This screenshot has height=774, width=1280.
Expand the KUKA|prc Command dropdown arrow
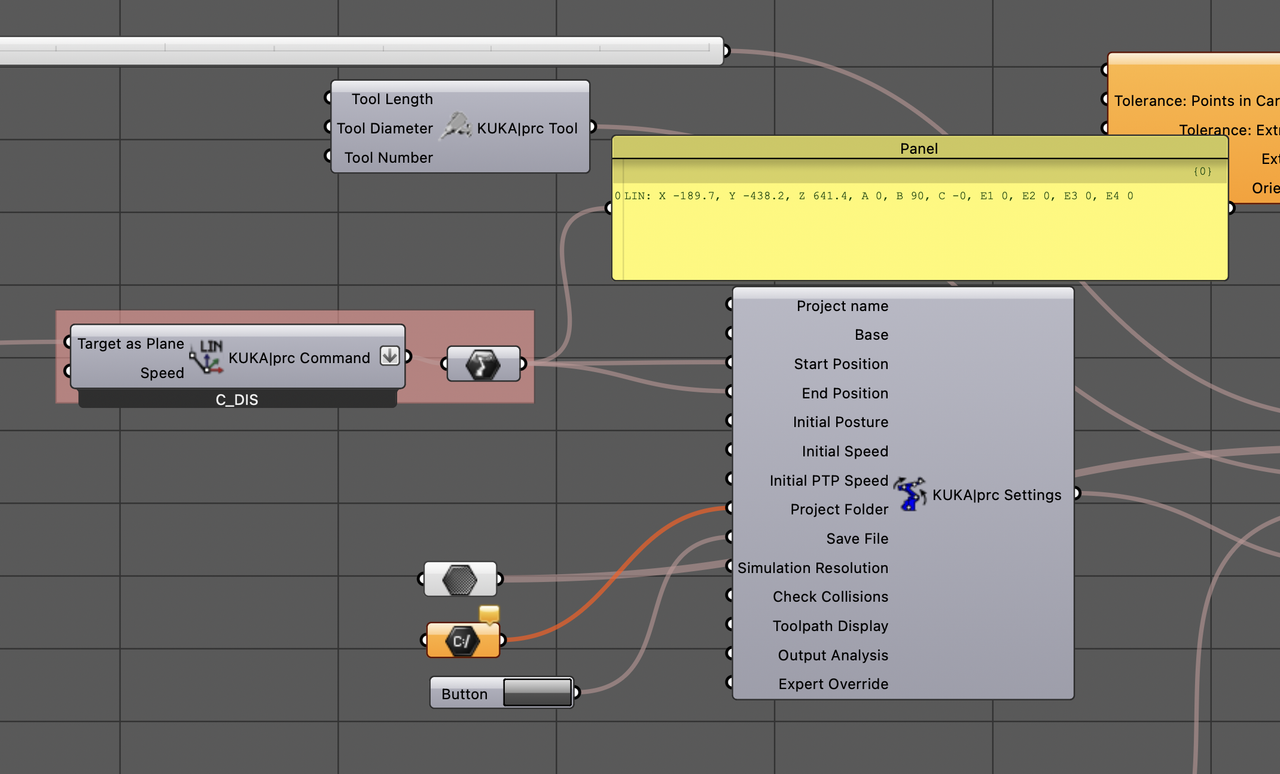pos(390,356)
